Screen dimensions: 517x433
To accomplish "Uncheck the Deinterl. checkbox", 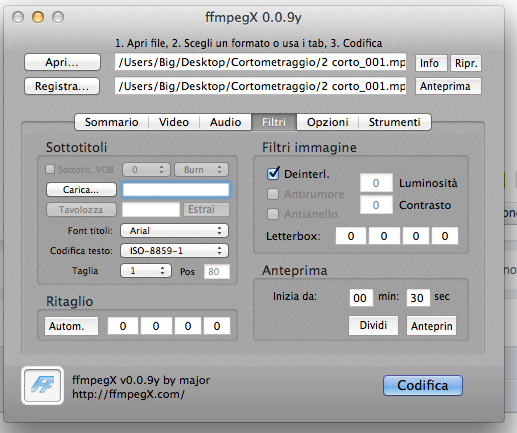I will click(273, 173).
